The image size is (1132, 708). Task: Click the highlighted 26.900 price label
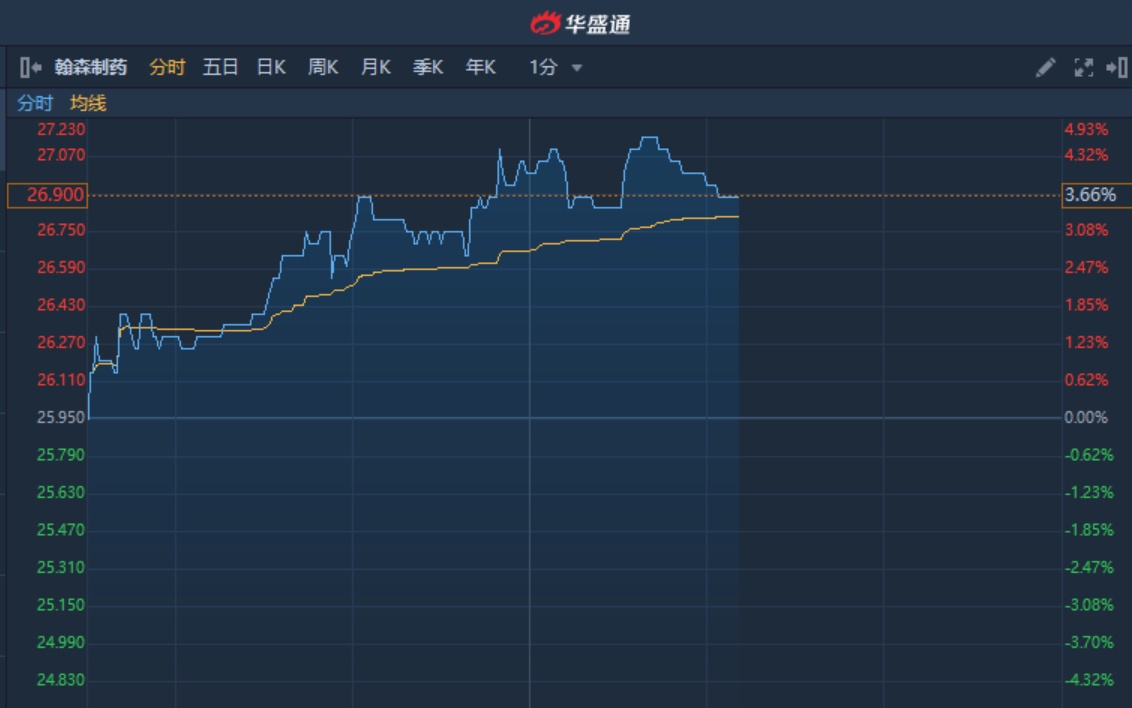(x=48, y=195)
